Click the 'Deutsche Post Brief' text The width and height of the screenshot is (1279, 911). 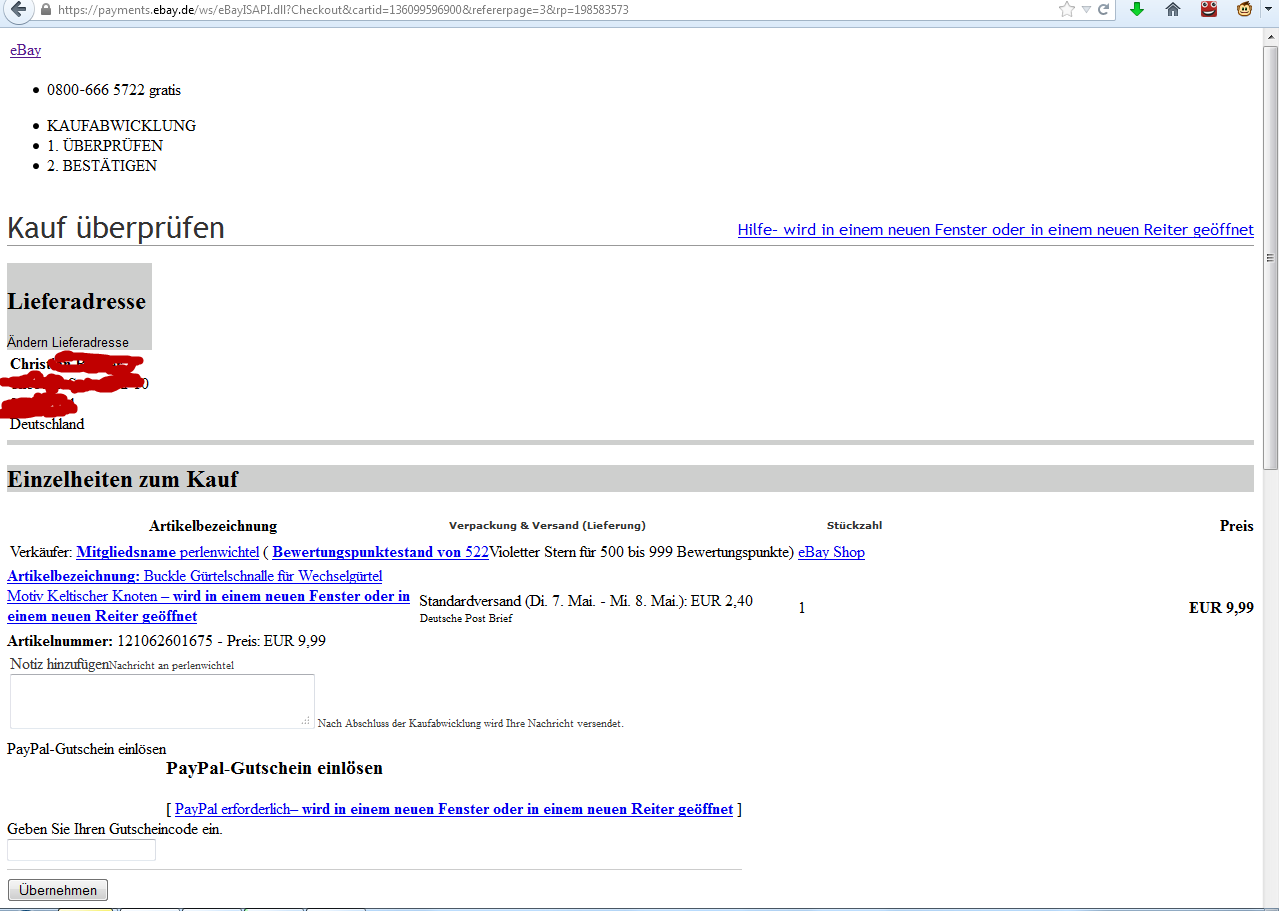465,618
